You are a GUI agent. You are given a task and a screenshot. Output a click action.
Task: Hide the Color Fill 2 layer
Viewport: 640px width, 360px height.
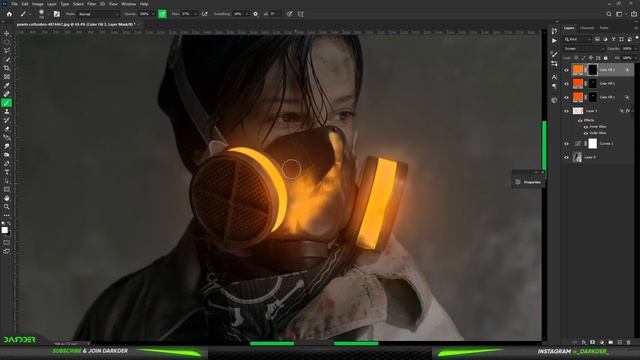pyautogui.click(x=566, y=84)
